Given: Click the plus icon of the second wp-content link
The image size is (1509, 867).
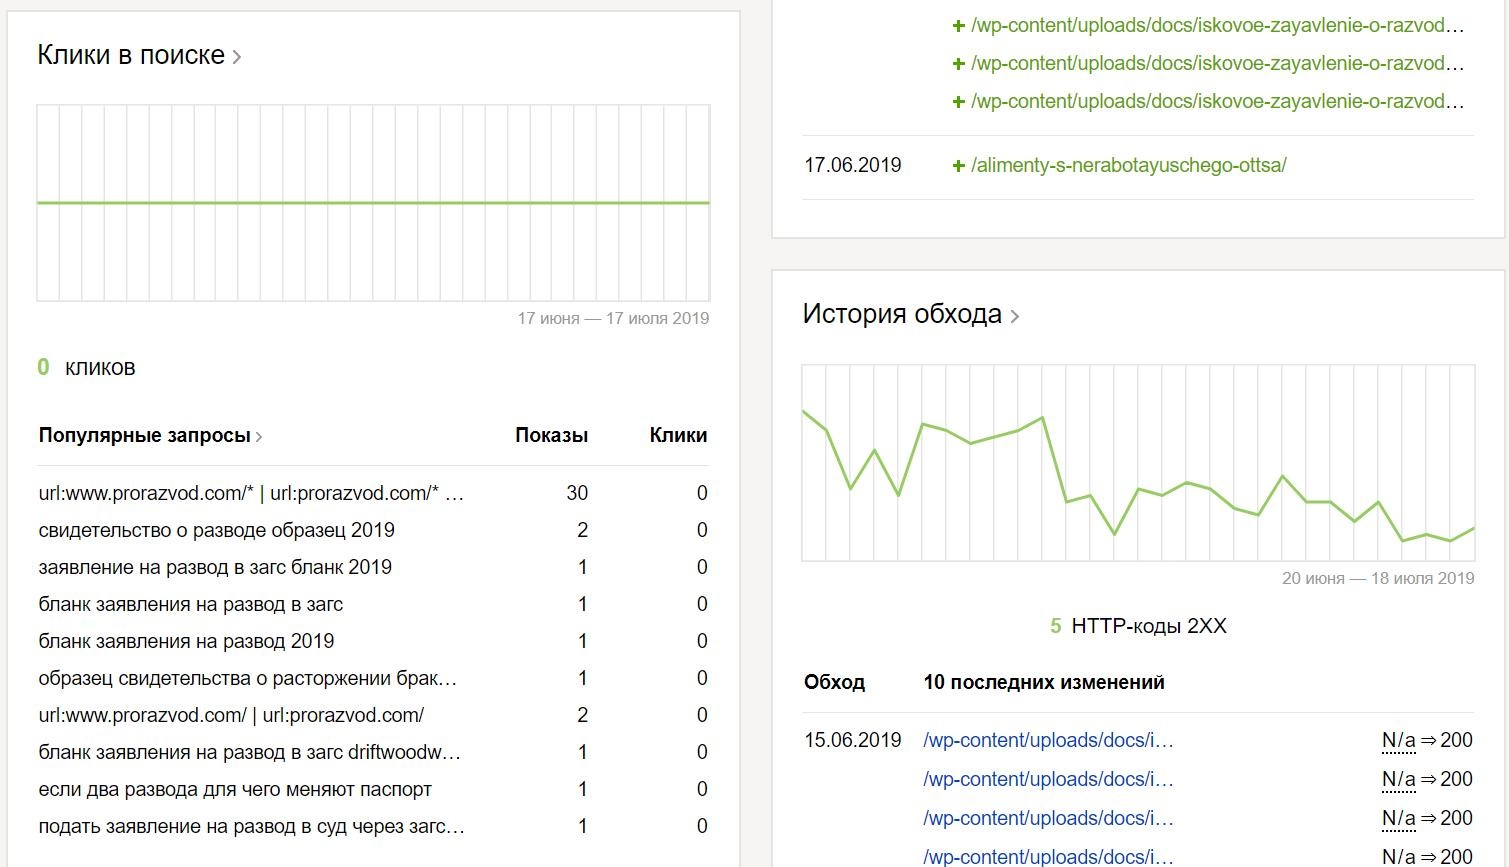Looking at the screenshot, I should pyautogui.click(x=958, y=64).
